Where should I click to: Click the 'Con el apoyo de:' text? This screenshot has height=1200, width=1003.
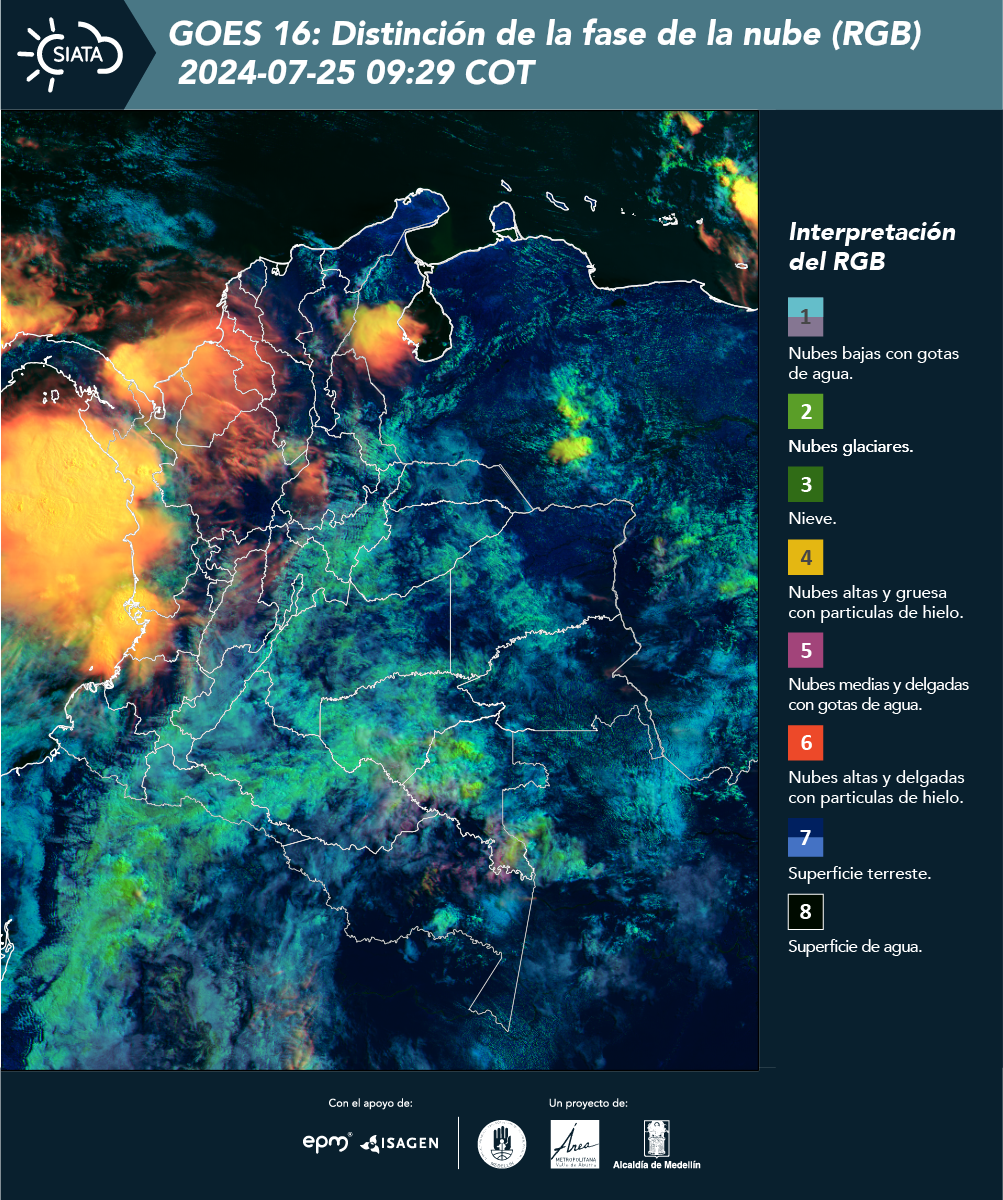point(370,1103)
